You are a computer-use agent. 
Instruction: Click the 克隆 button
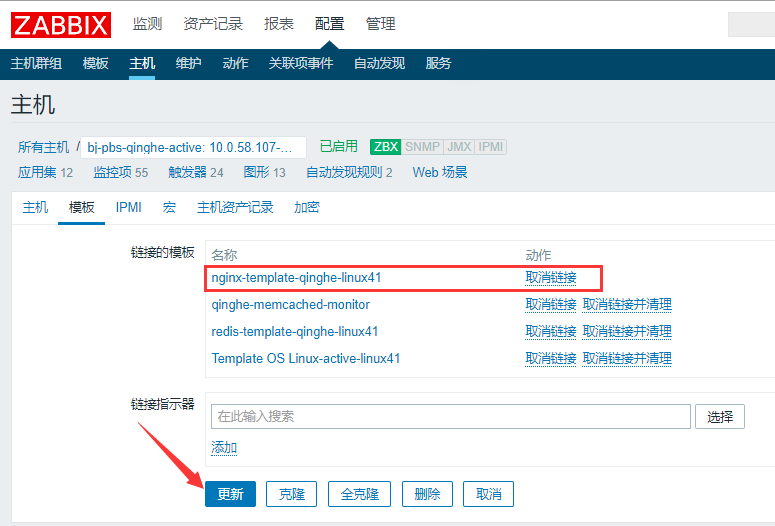click(x=292, y=494)
